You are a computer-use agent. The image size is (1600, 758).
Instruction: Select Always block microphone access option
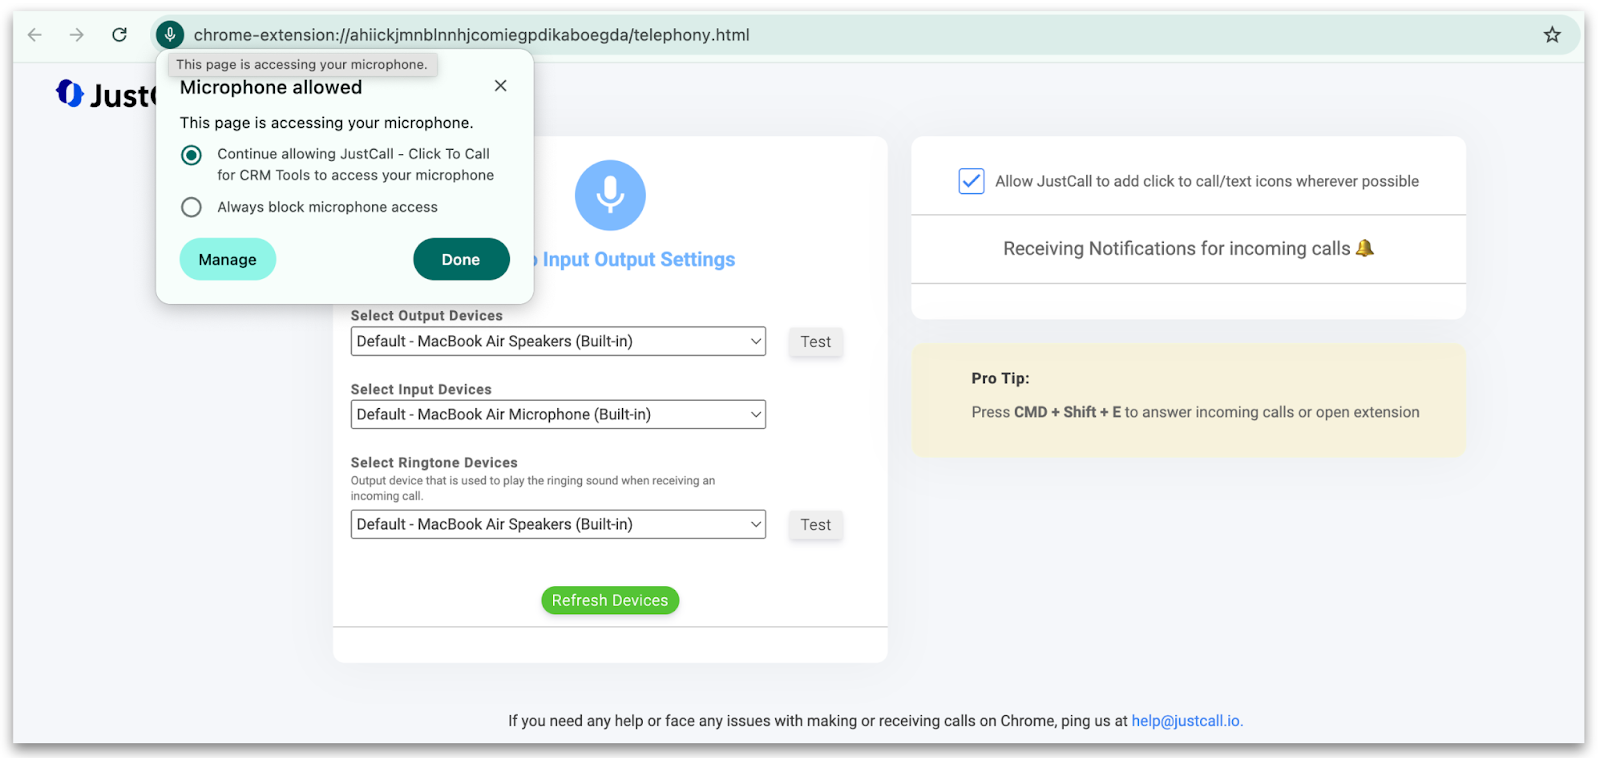pos(191,207)
